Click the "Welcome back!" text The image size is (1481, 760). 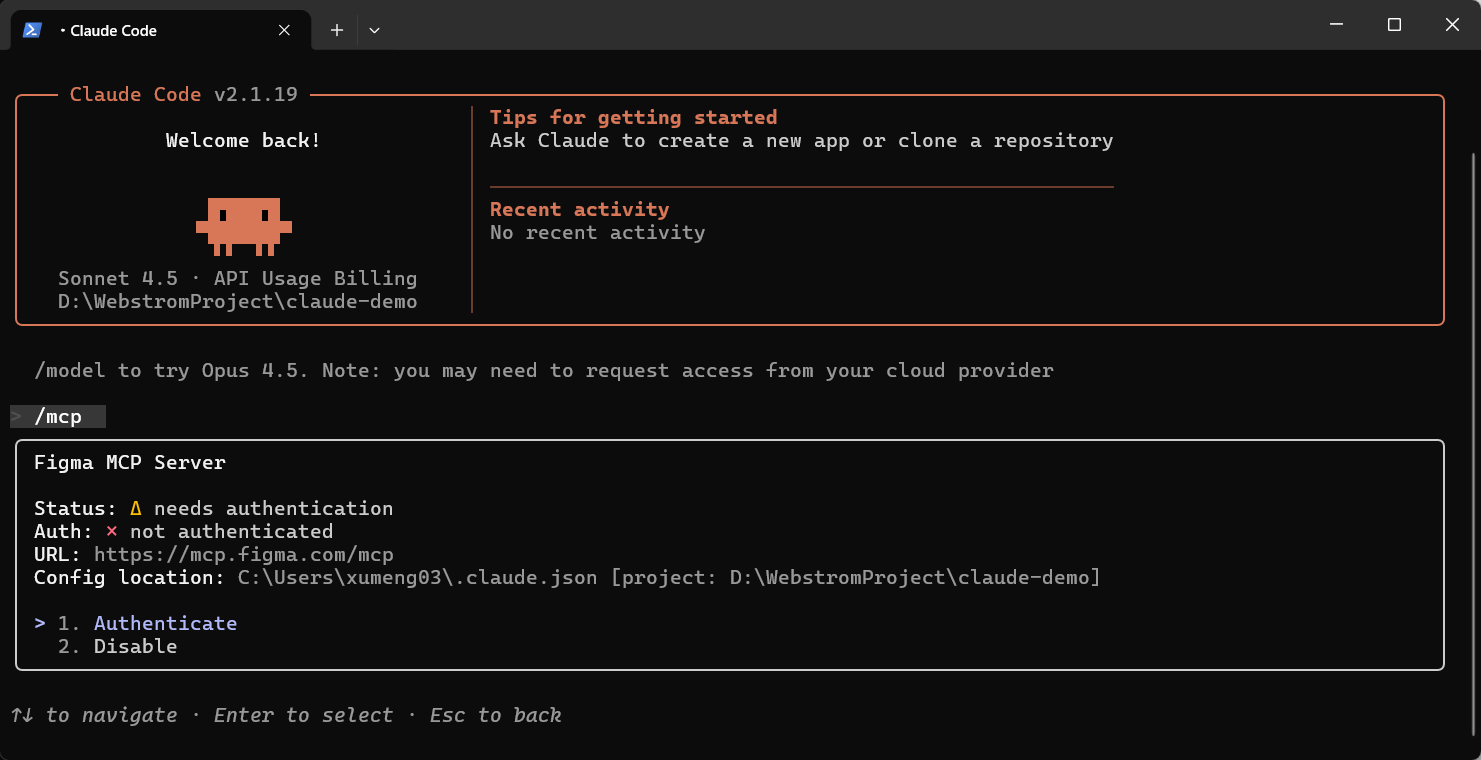tap(243, 140)
